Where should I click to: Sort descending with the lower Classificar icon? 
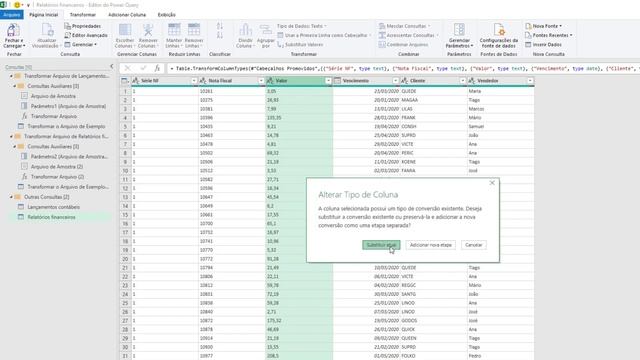point(220,36)
